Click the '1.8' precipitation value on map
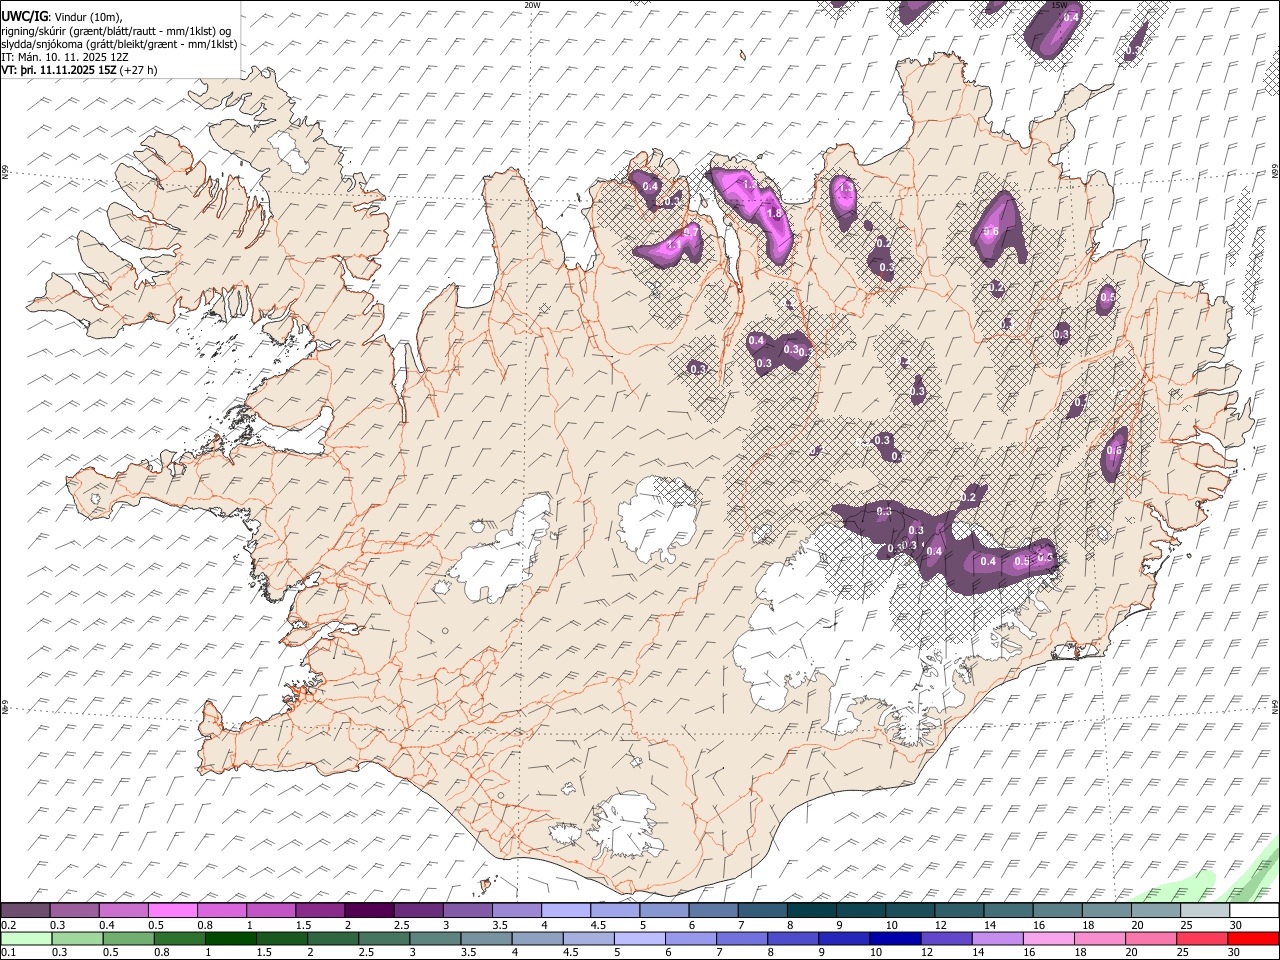 pos(774,213)
